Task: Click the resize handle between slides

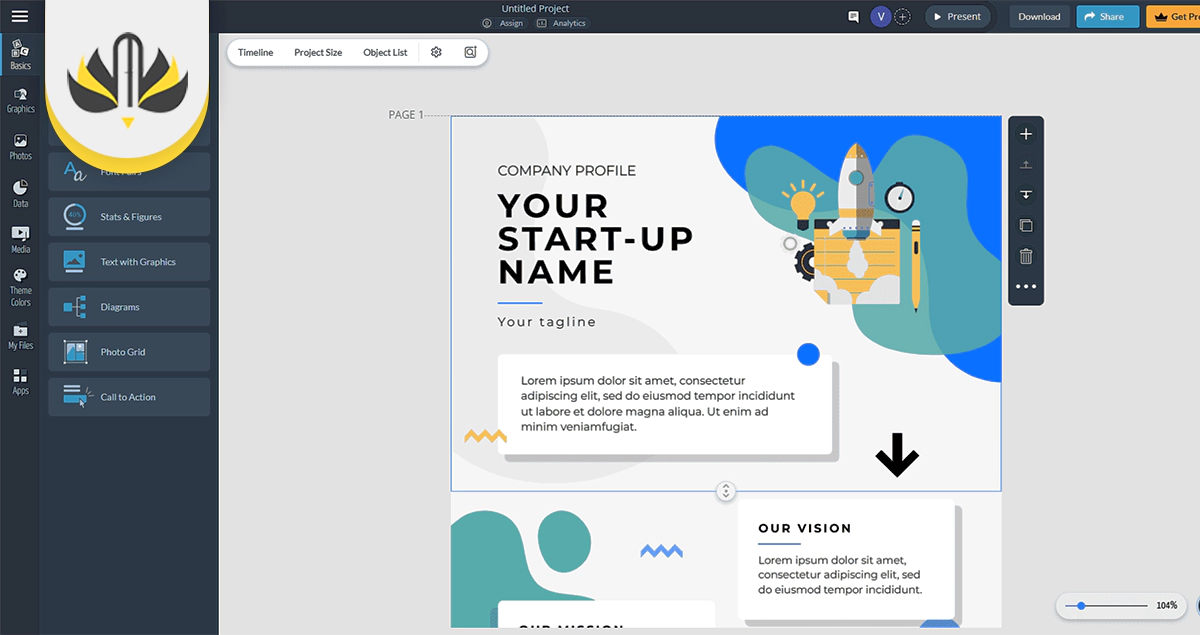Action: [726, 491]
